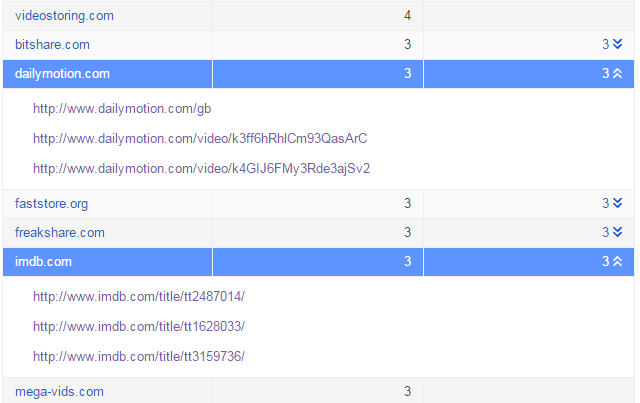Collapse the dailymotion.com URL list chevron
Image resolution: width=640 pixels, height=403 pixels.
pos(617,73)
